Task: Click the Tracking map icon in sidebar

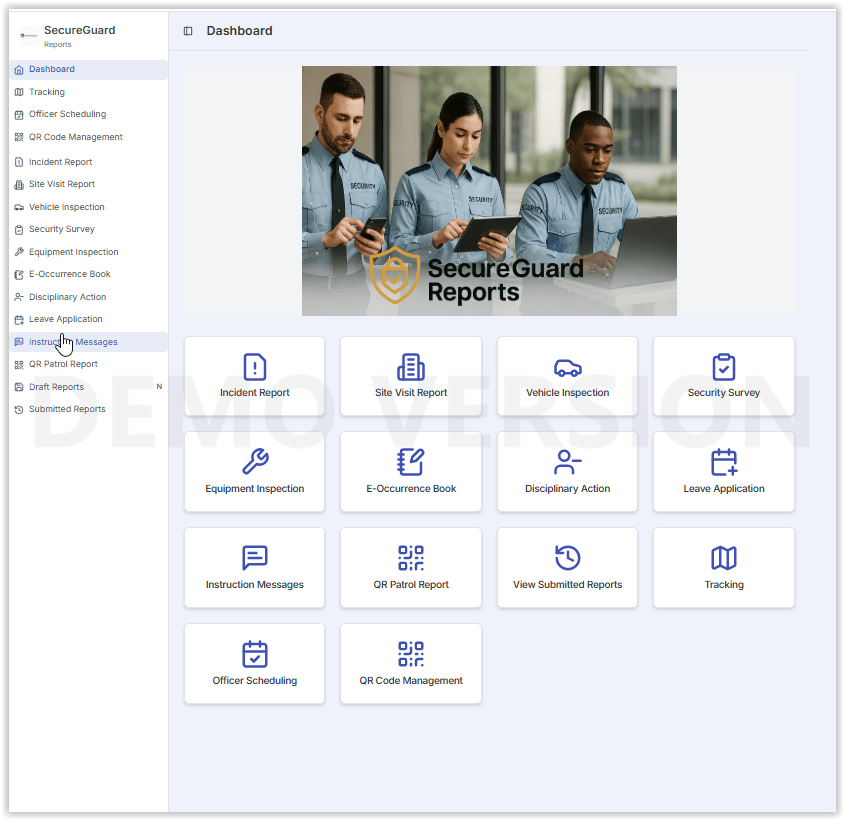Action: point(19,92)
